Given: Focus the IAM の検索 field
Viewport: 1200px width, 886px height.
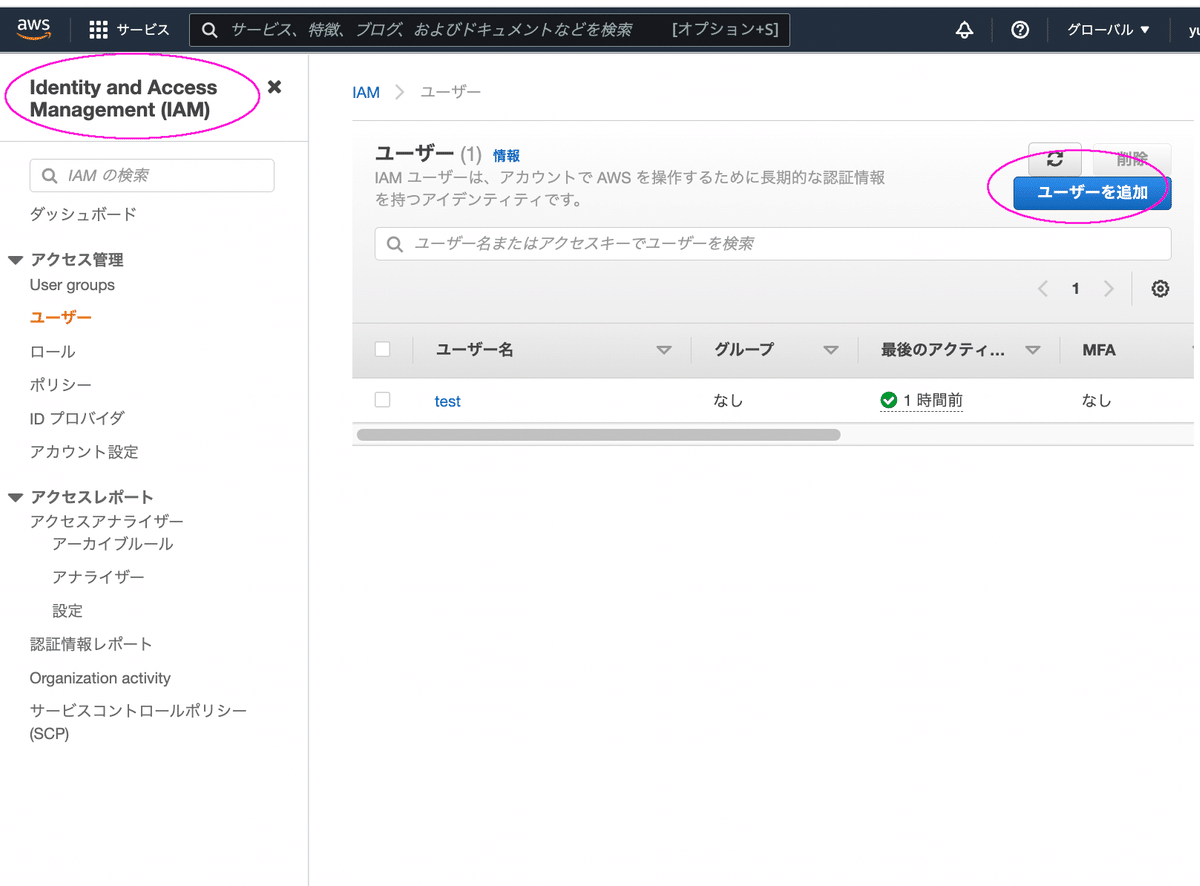Looking at the screenshot, I should click(x=152, y=175).
